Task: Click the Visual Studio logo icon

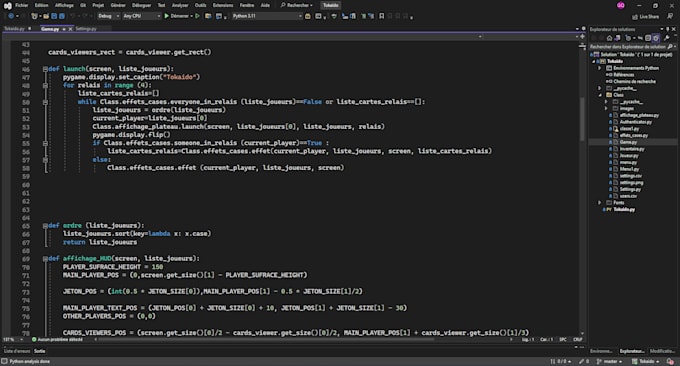Action: (7, 6)
